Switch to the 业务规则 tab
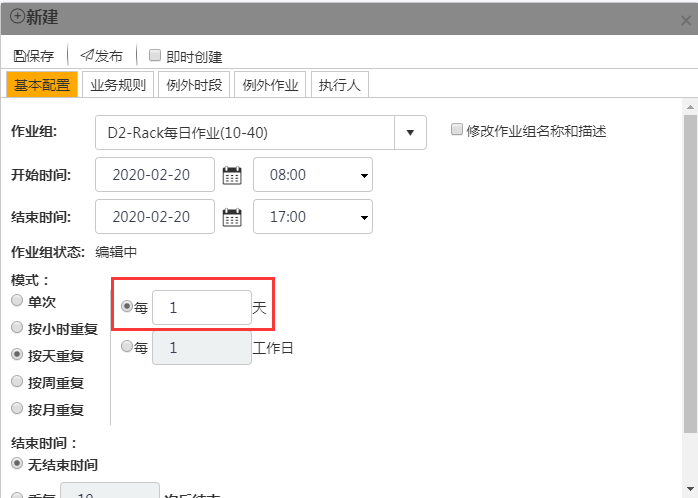The height and width of the screenshot is (498, 698). point(118,85)
